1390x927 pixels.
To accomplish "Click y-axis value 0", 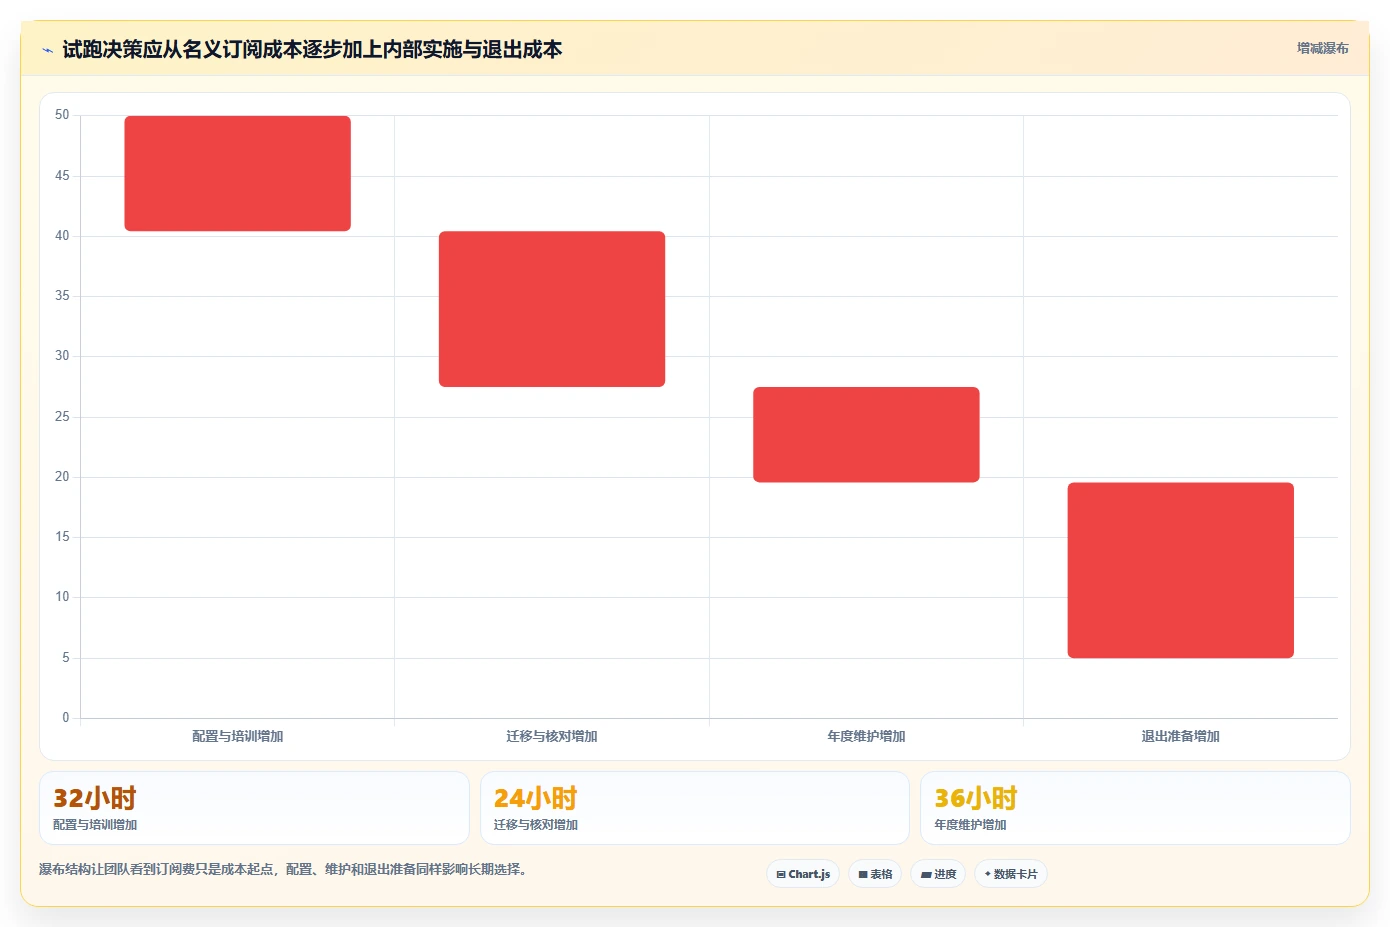I will (66, 718).
